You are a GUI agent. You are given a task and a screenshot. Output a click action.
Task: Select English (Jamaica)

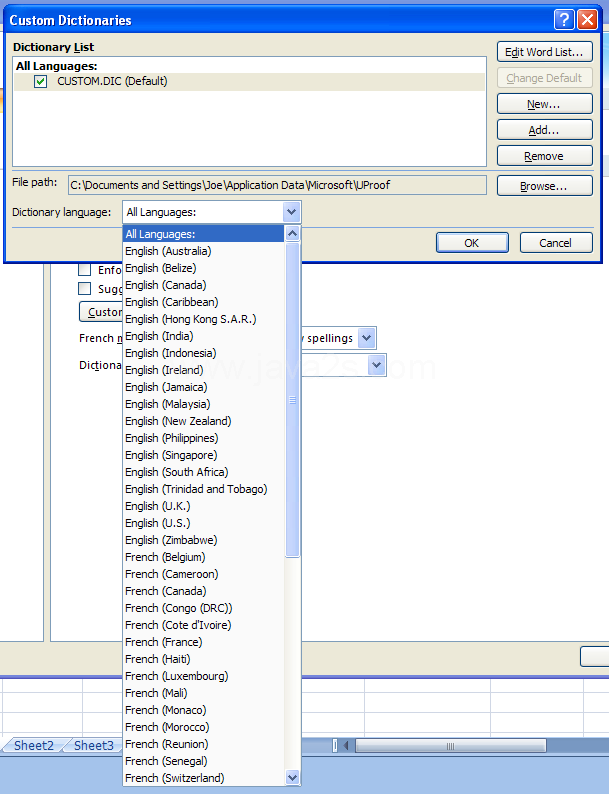[x=204, y=387]
